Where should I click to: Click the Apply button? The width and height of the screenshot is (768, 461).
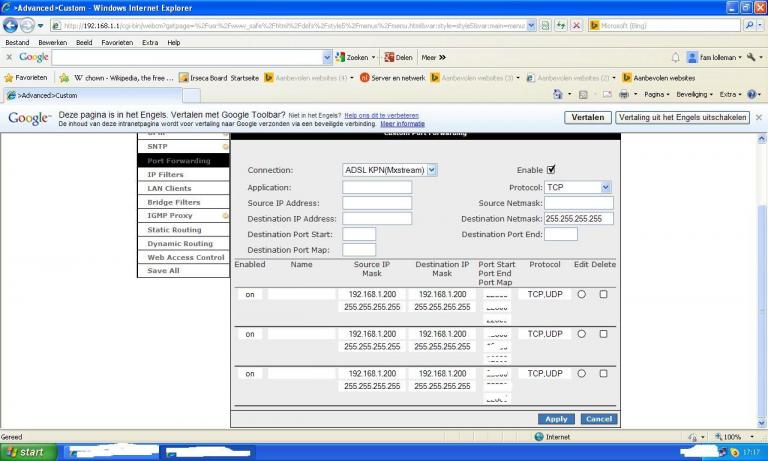pyautogui.click(x=556, y=419)
